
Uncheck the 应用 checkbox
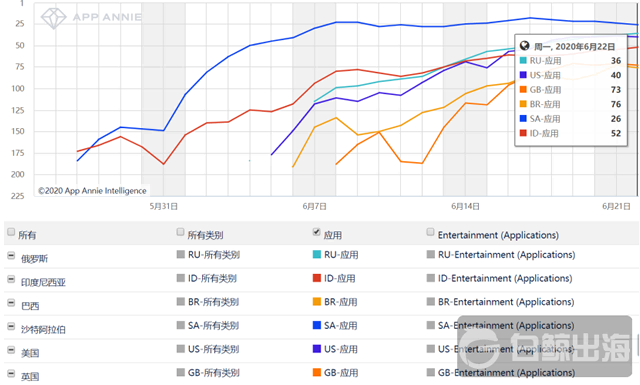pos(316,232)
